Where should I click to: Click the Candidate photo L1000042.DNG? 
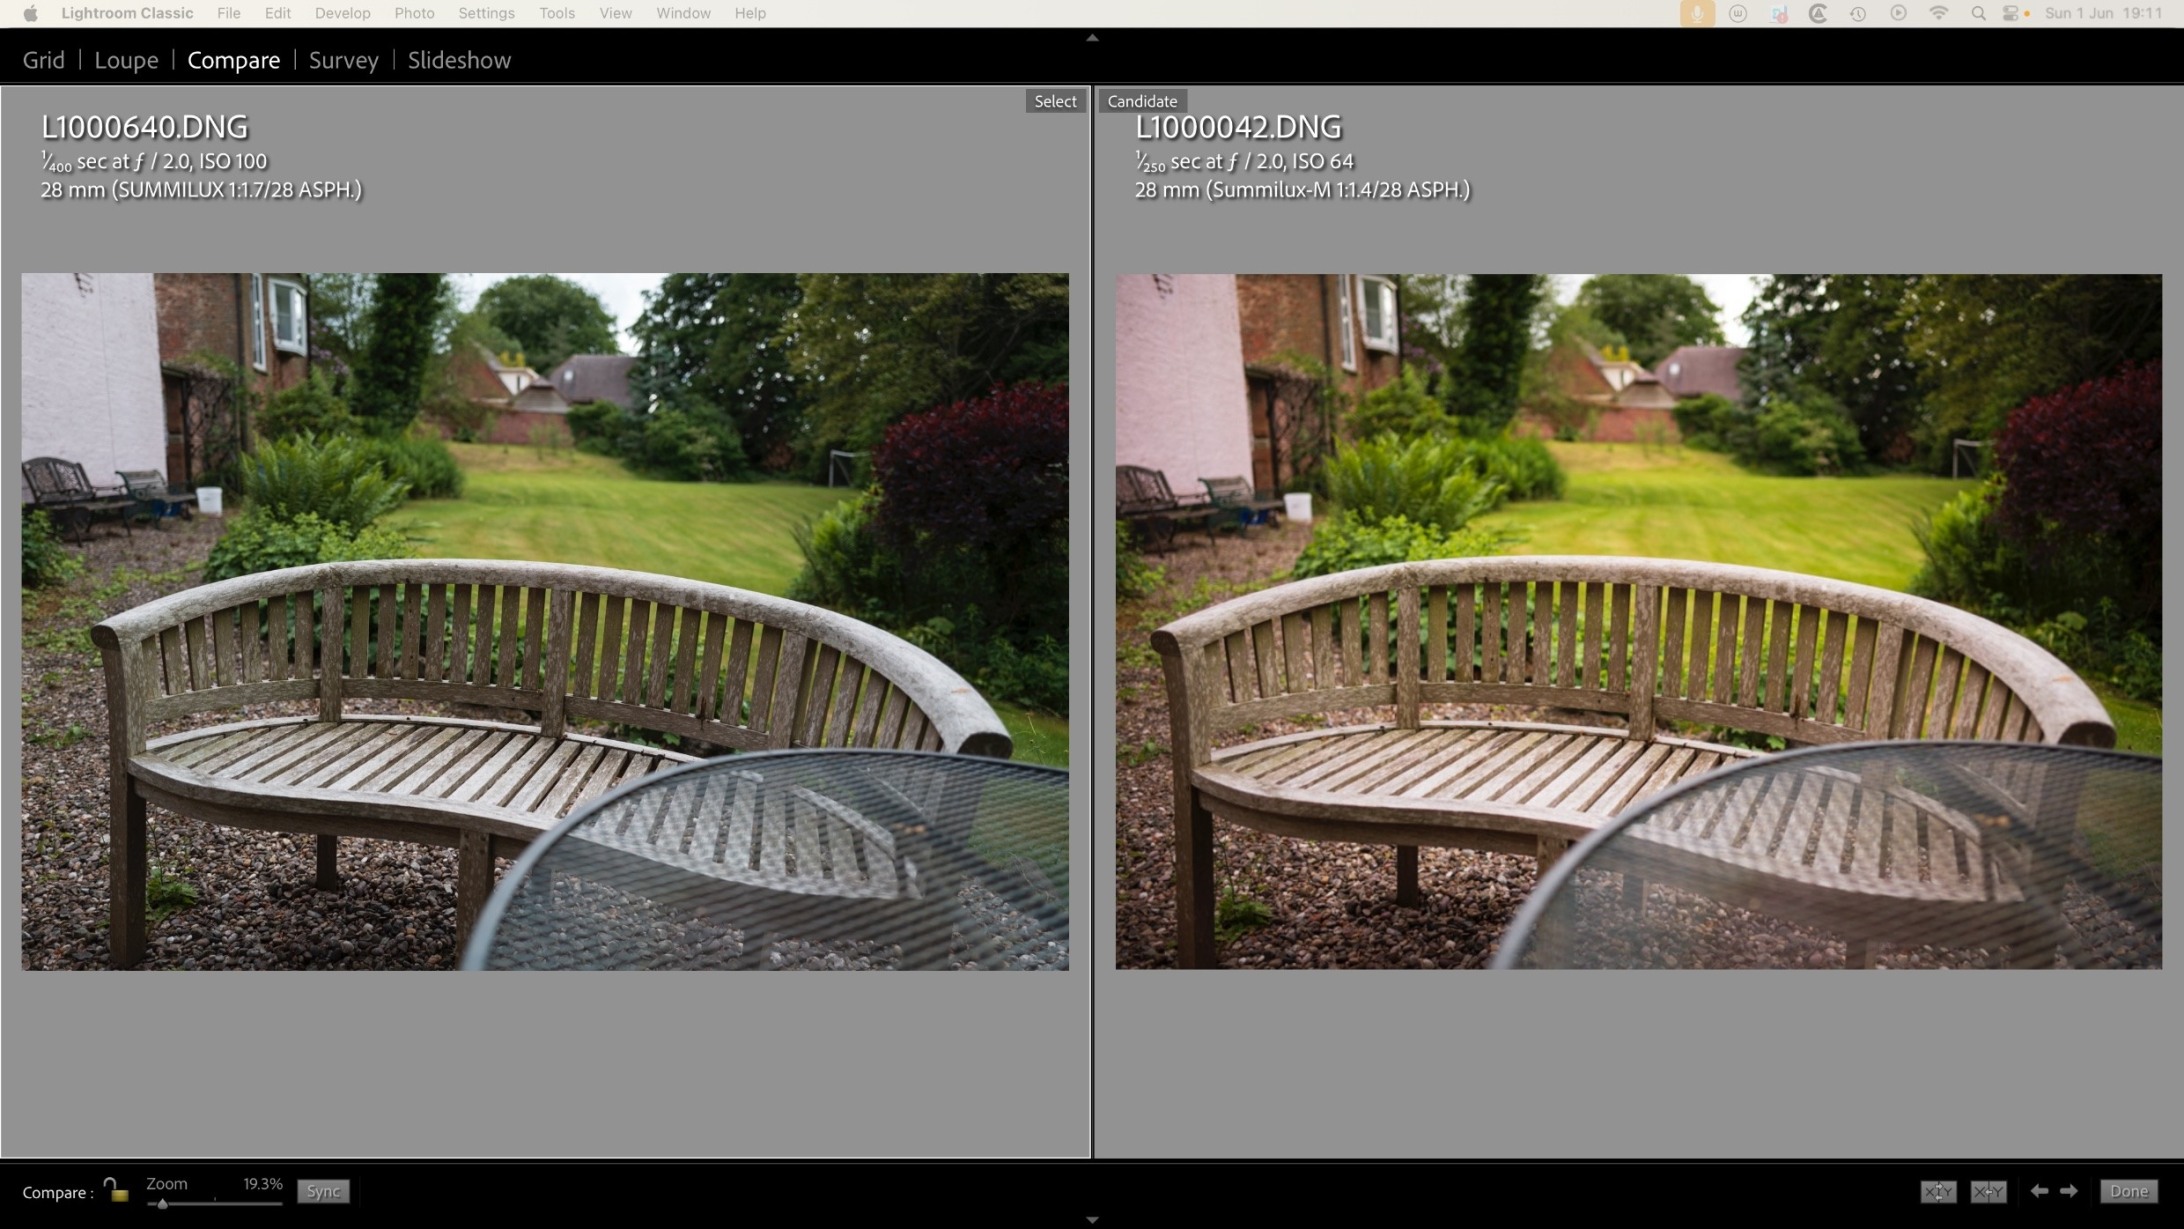pos(1638,621)
